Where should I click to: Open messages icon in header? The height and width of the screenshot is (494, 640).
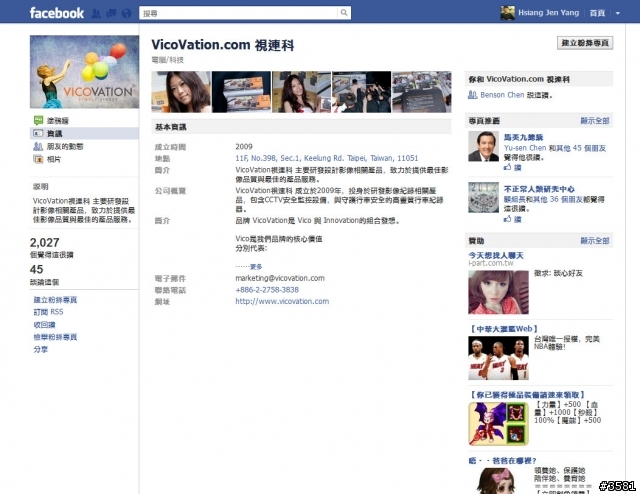[x=111, y=13]
